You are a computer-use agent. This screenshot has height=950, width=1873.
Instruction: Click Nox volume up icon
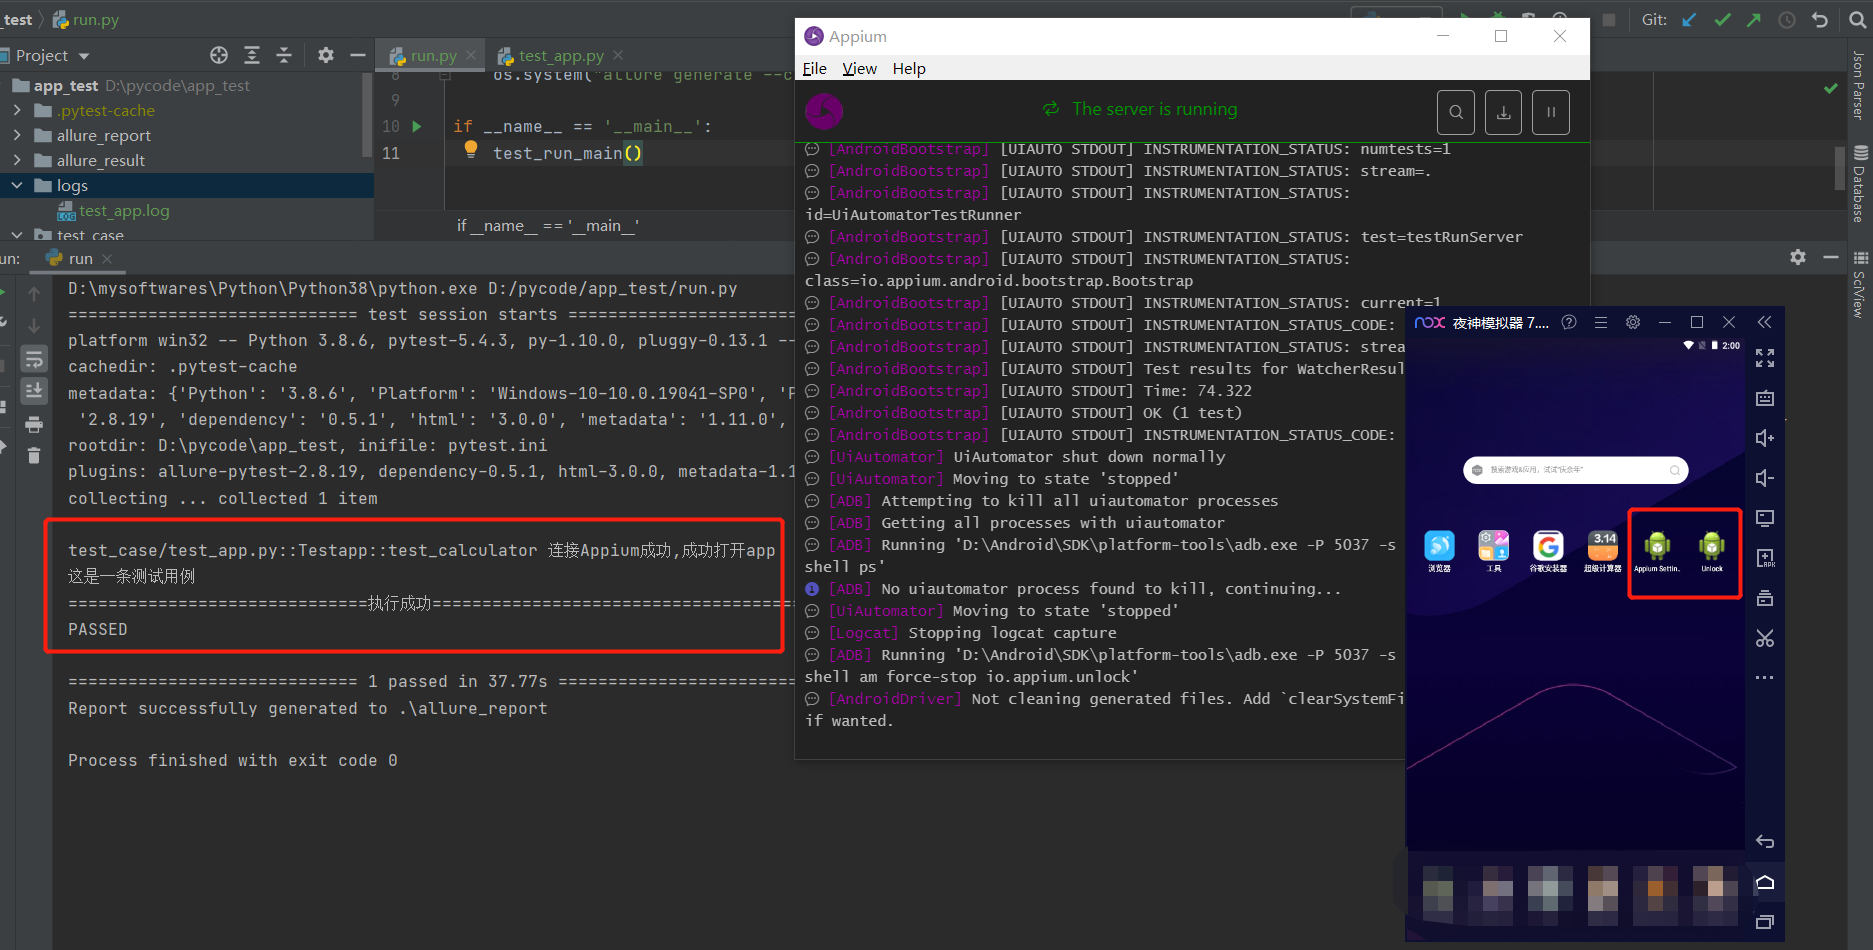point(1765,438)
